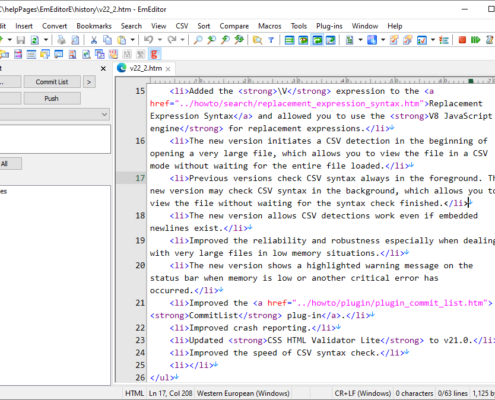Open the Tools menu
This screenshot has height=400, width=495.
299,26
